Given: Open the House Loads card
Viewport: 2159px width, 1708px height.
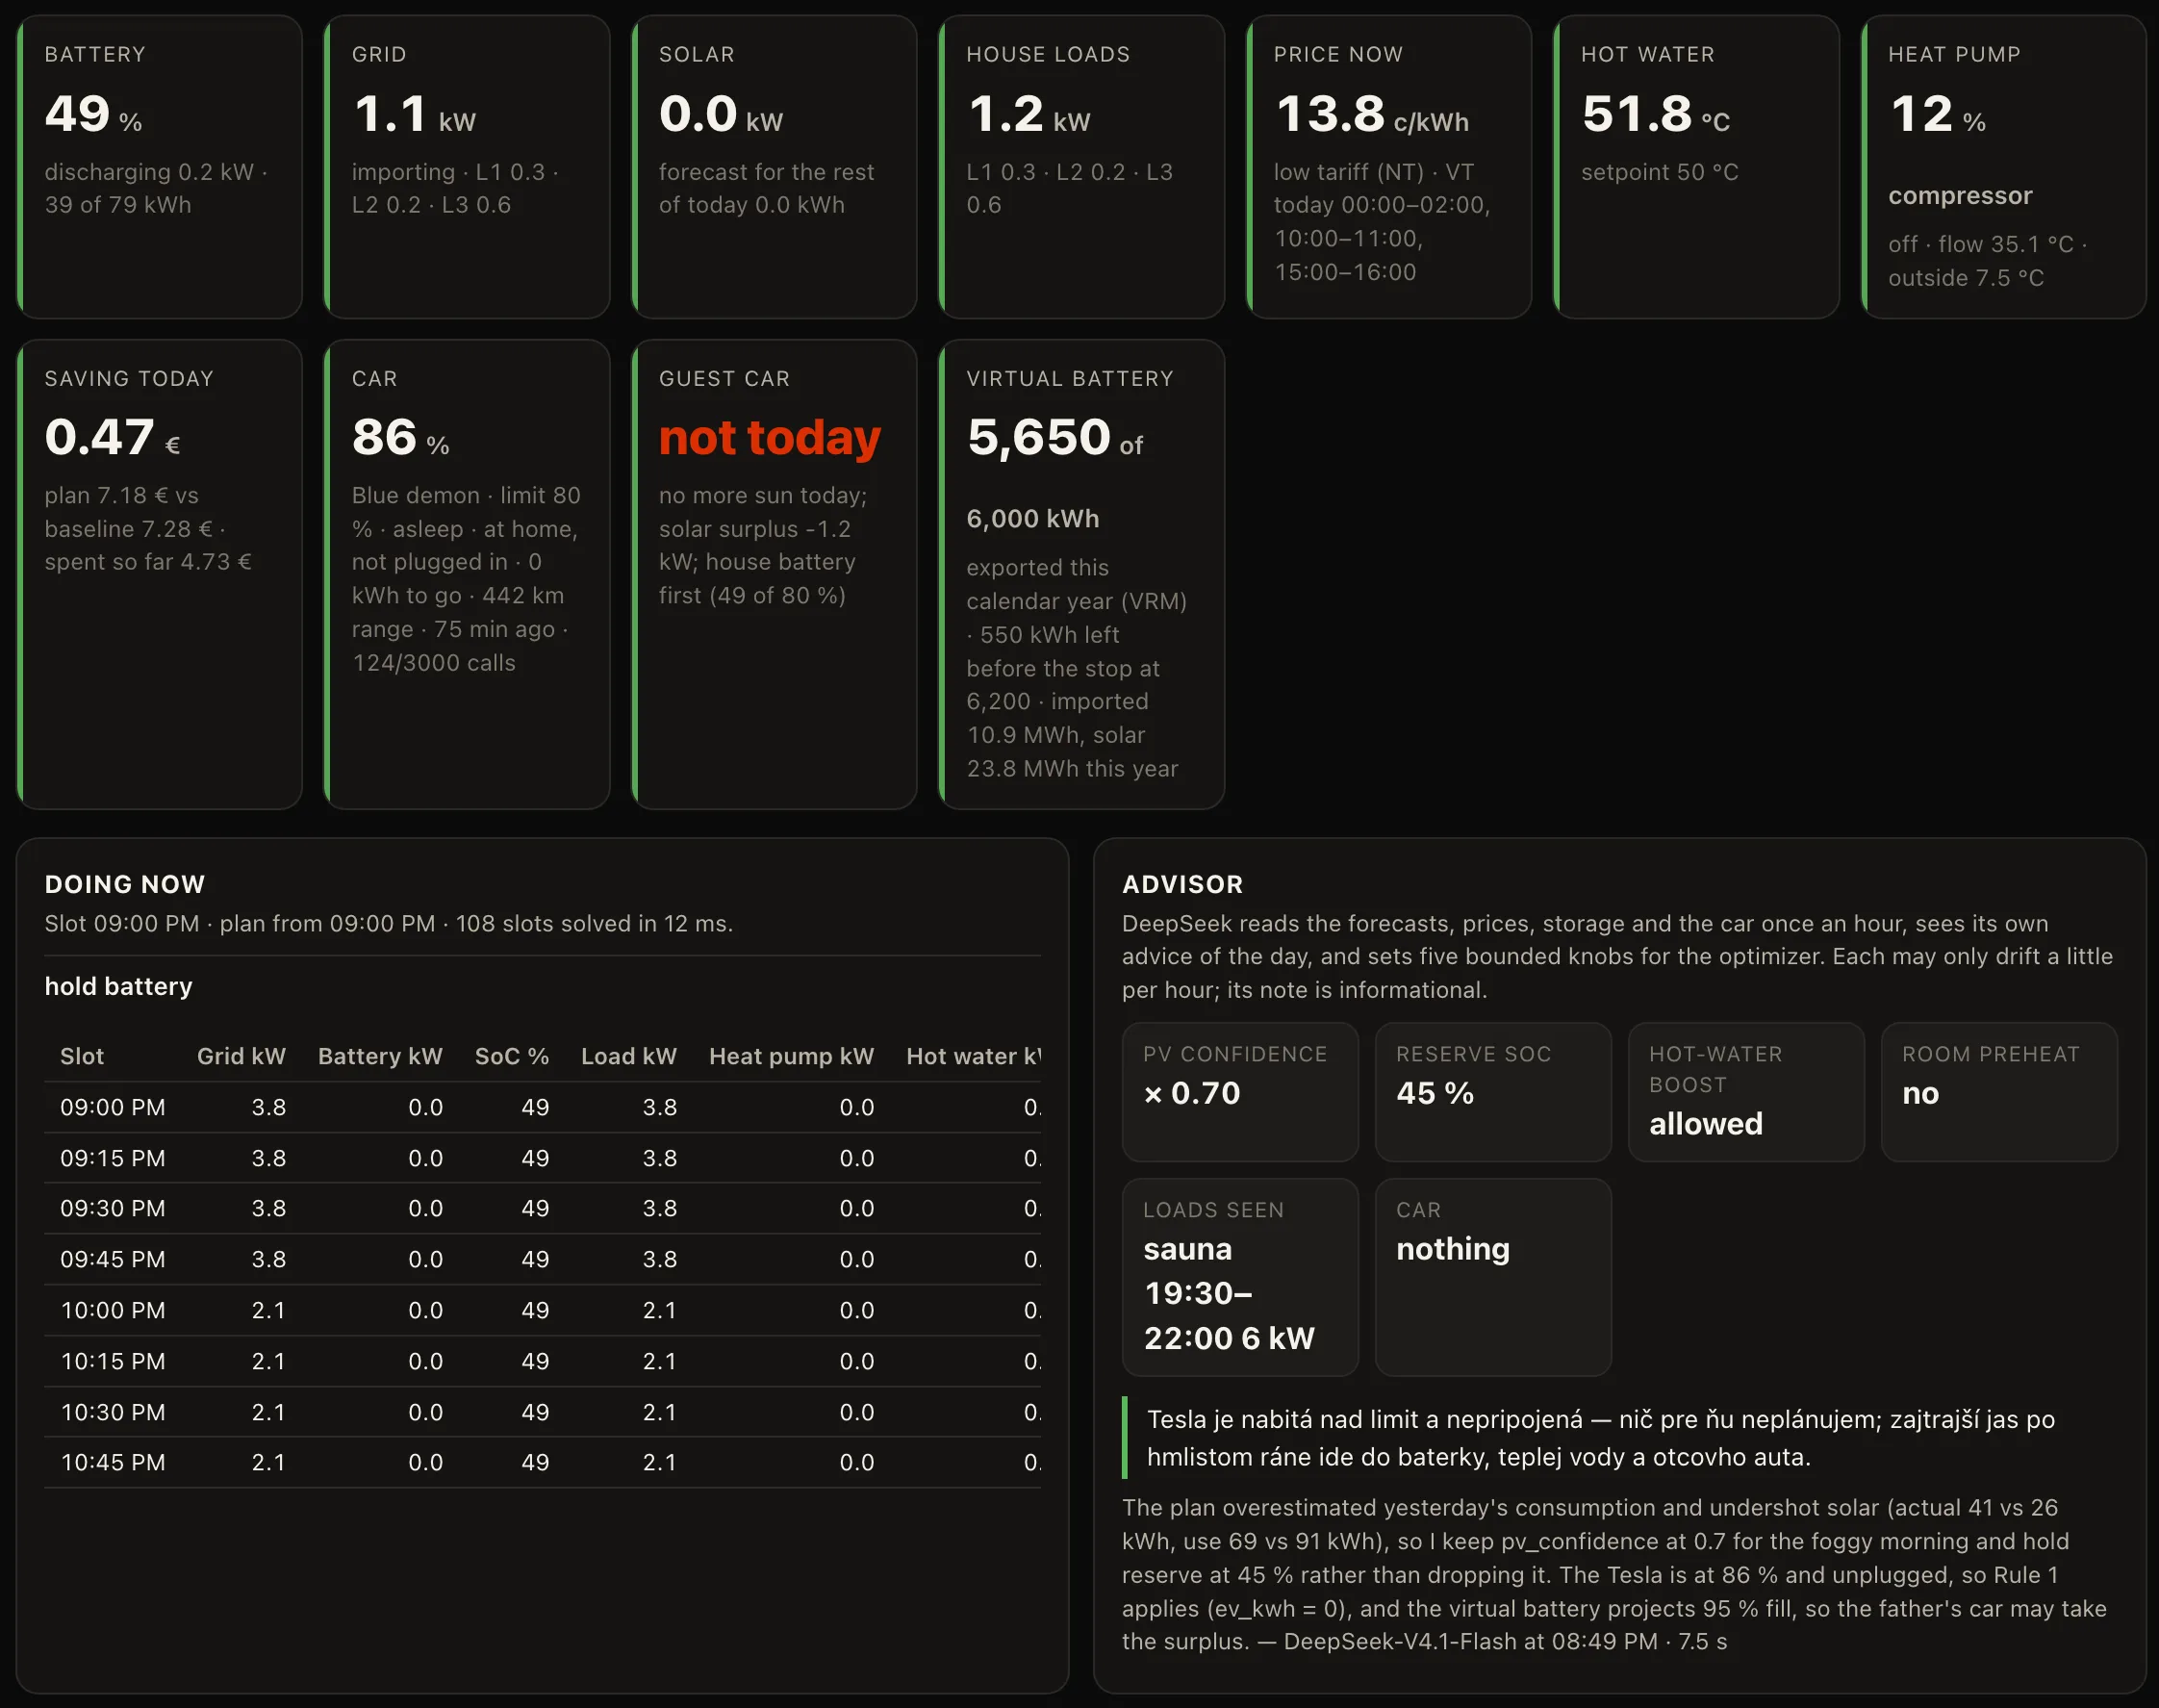Looking at the screenshot, I should pyautogui.click(x=1081, y=167).
